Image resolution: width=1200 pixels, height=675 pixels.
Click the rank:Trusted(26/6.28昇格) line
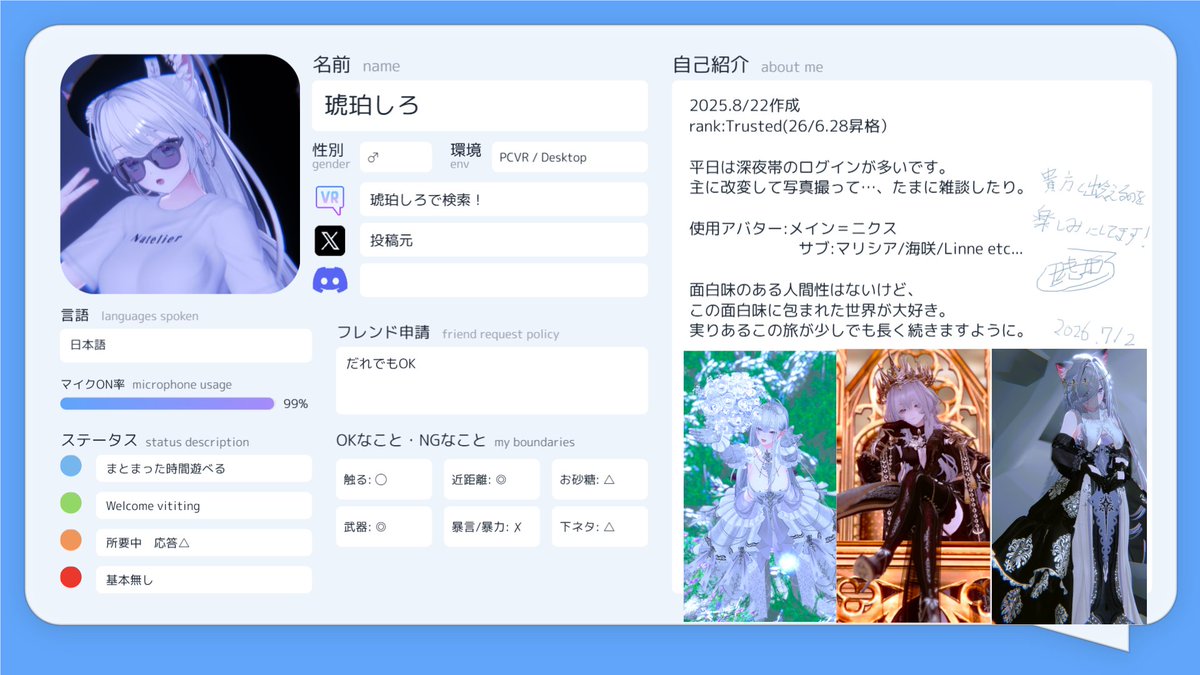tap(788, 126)
